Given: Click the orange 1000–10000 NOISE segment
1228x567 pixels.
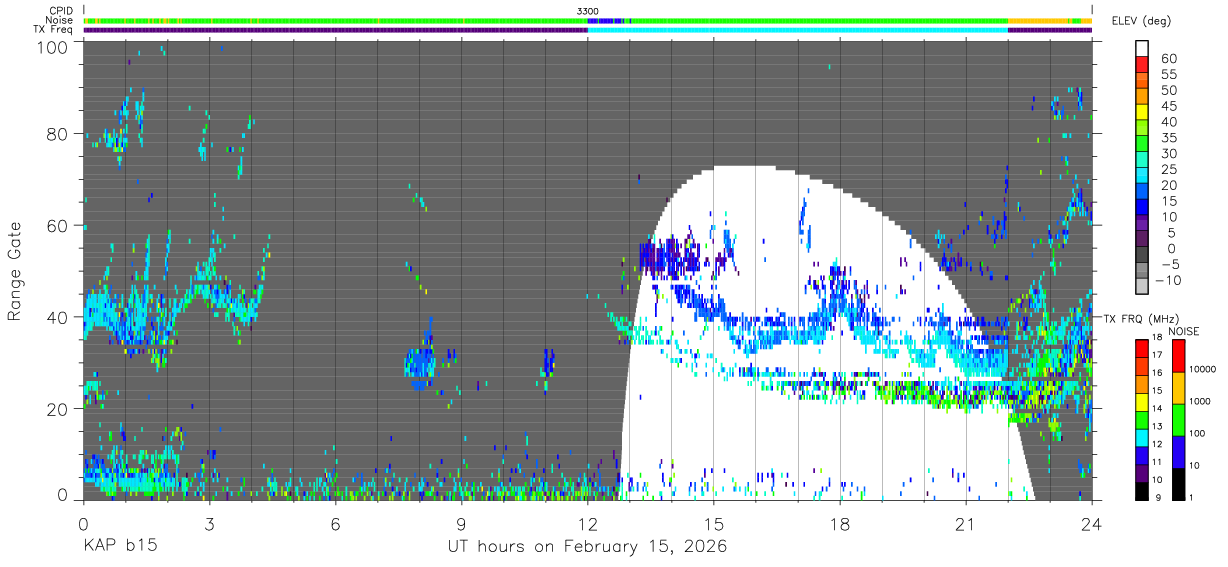Looking at the screenshot, I should (x=1178, y=387).
